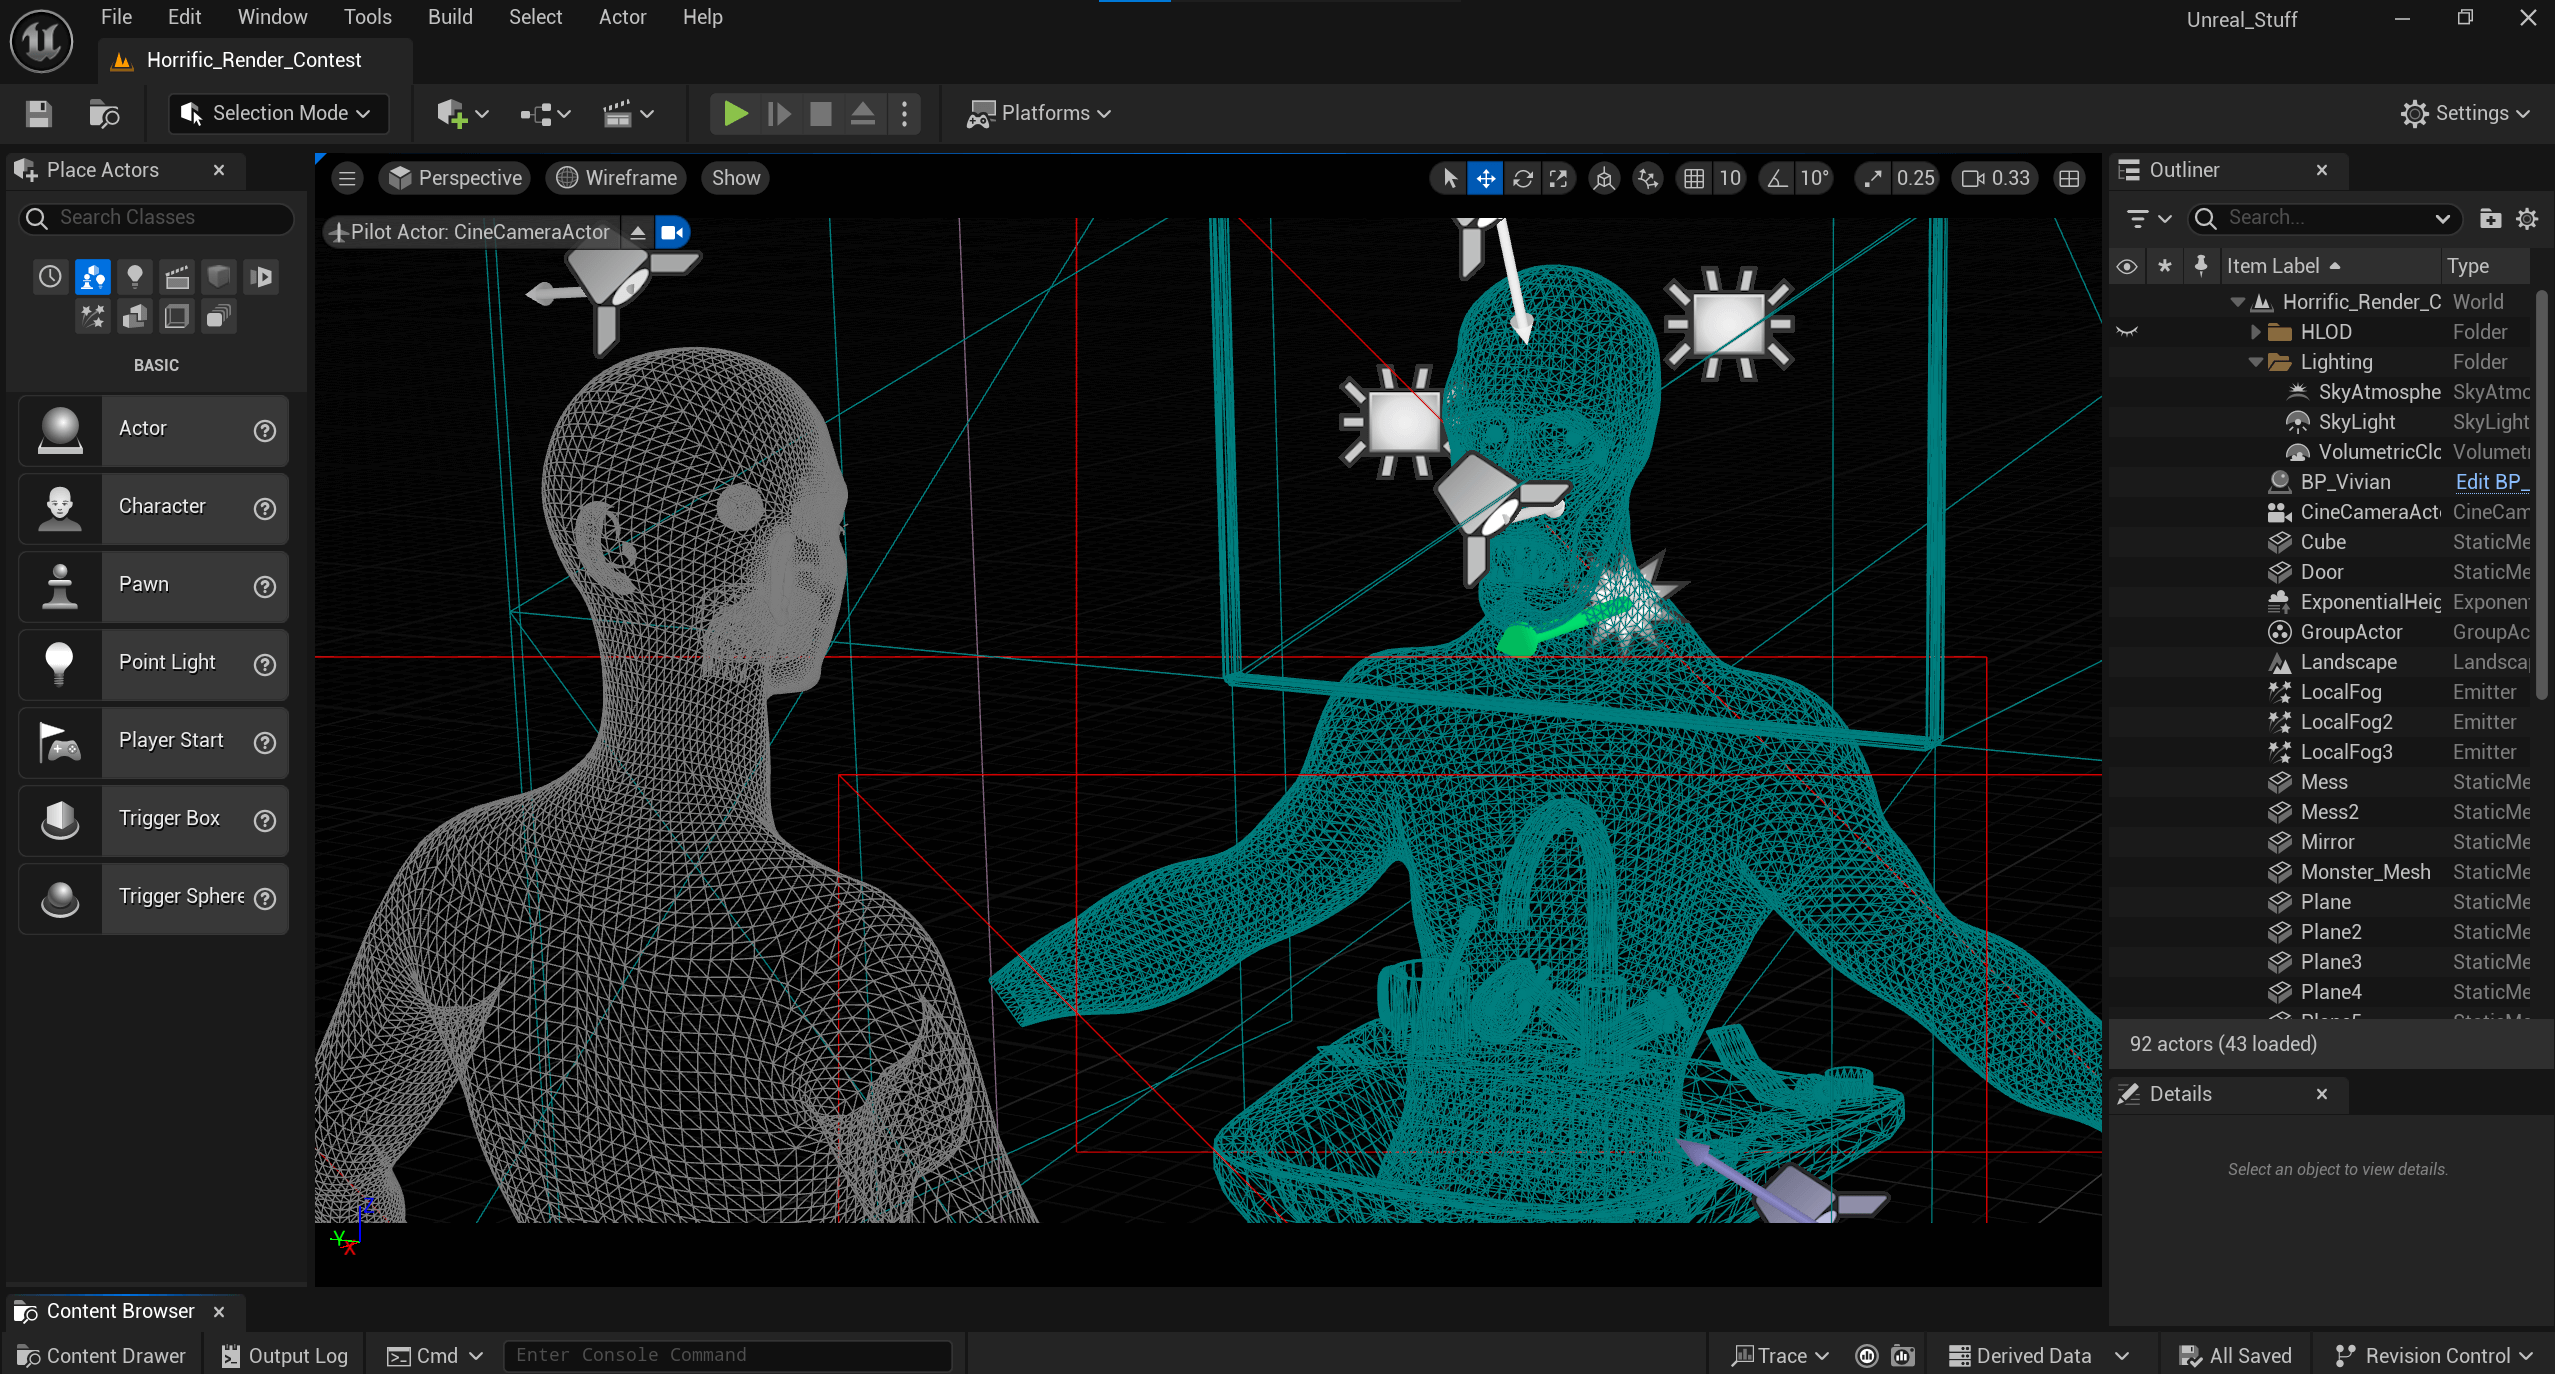Open help for the Trigger Box actor
Screen dimensions: 2555x1374
point(265,820)
